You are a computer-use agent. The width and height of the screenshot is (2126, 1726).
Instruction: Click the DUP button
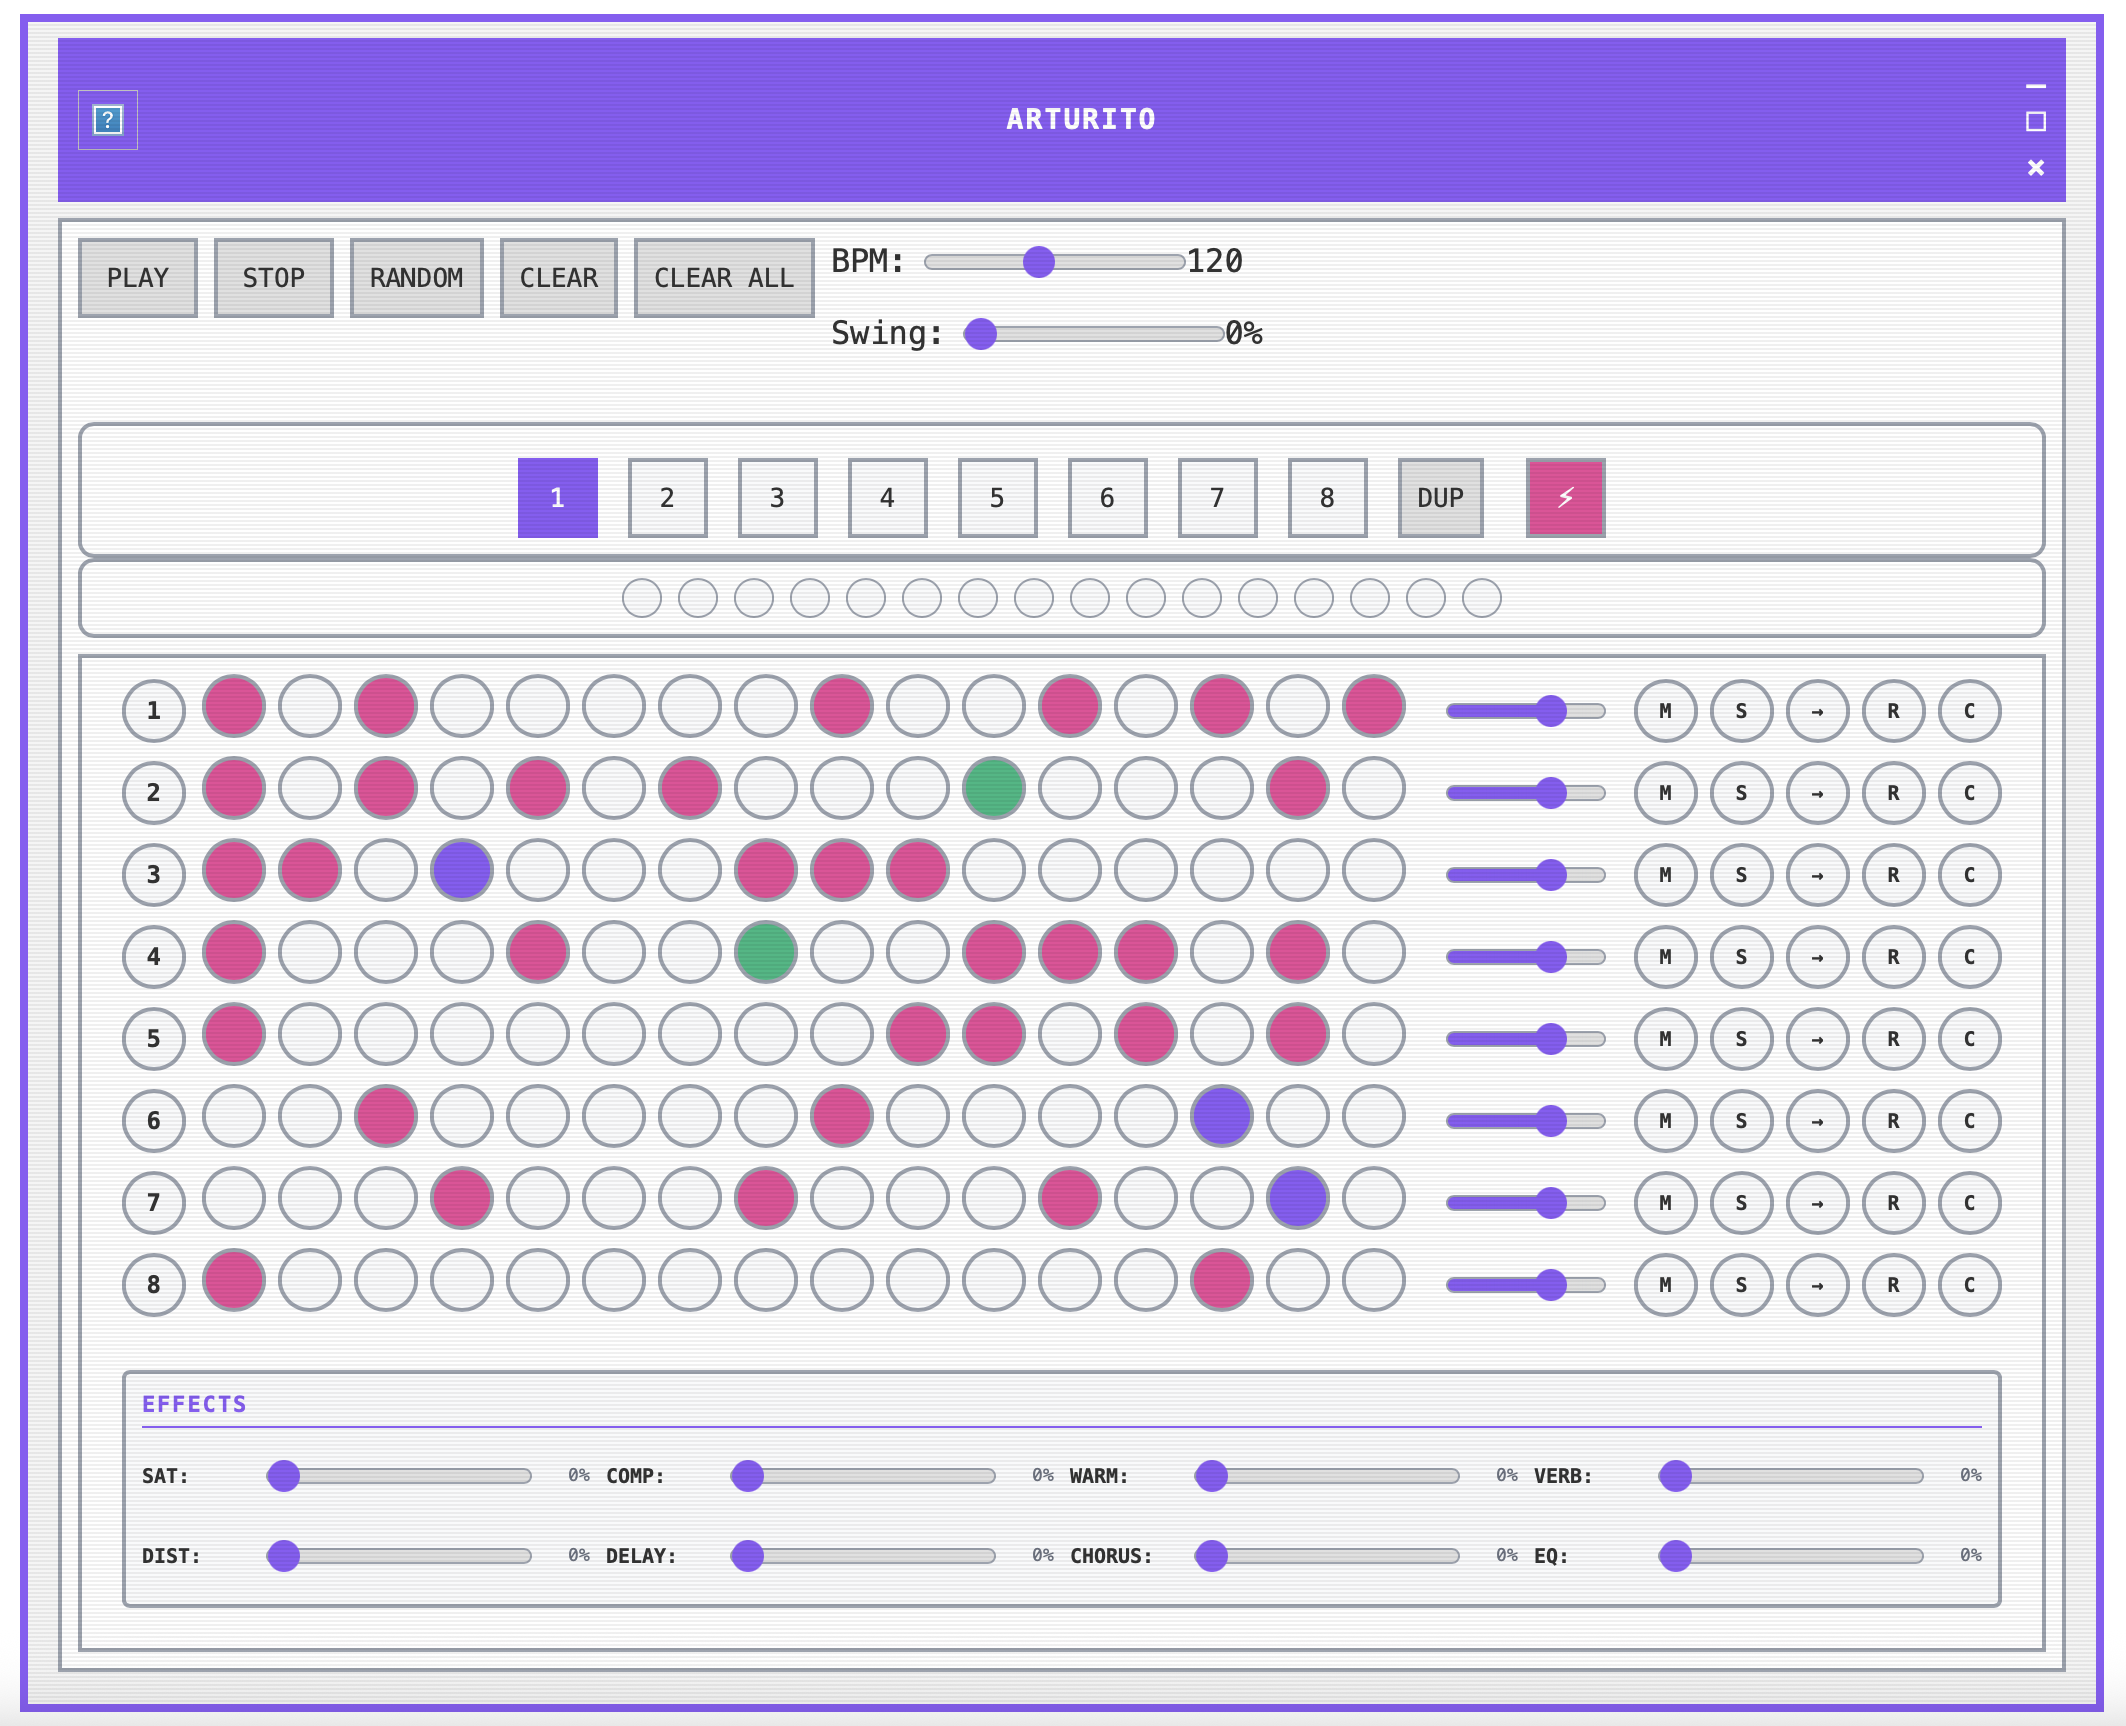[x=1440, y=498]
